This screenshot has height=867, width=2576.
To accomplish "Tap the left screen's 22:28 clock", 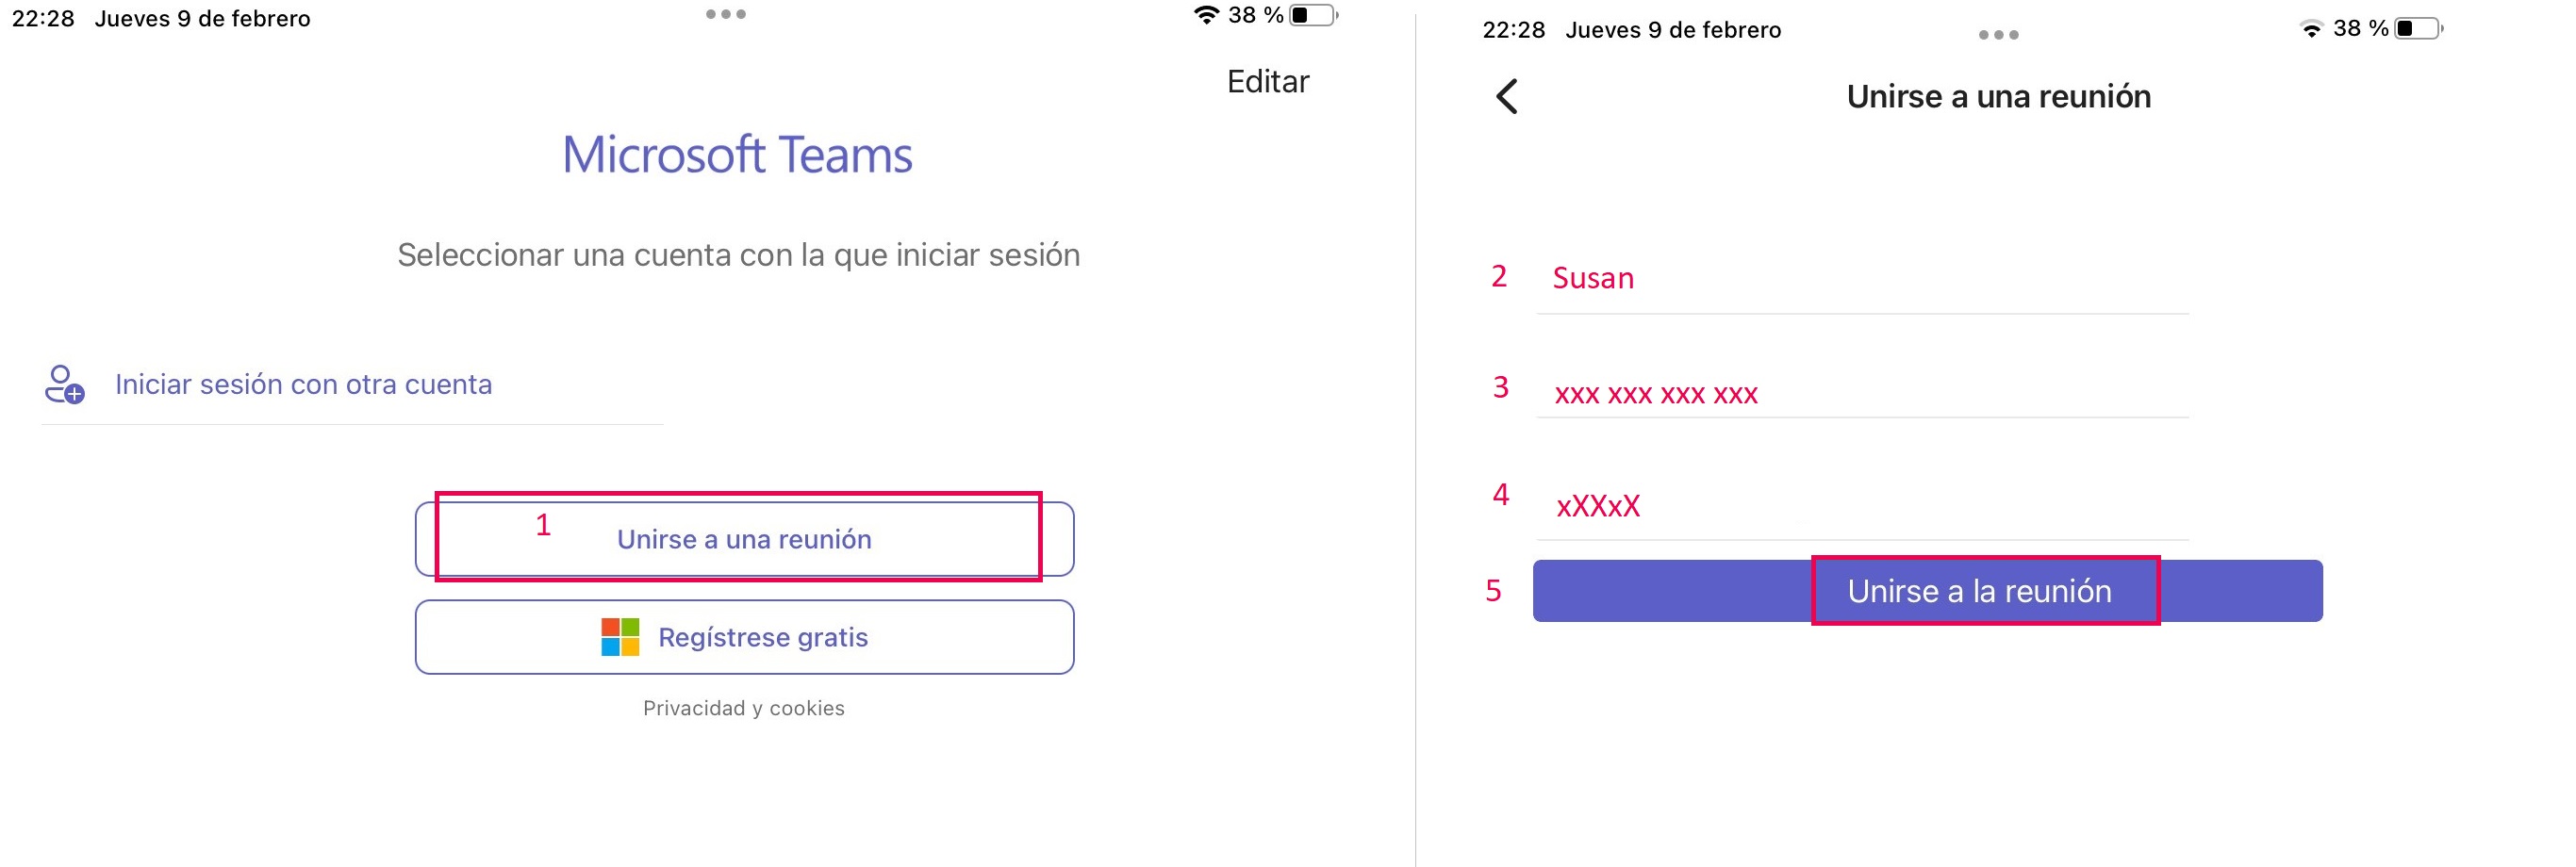I will coord(43,19).
